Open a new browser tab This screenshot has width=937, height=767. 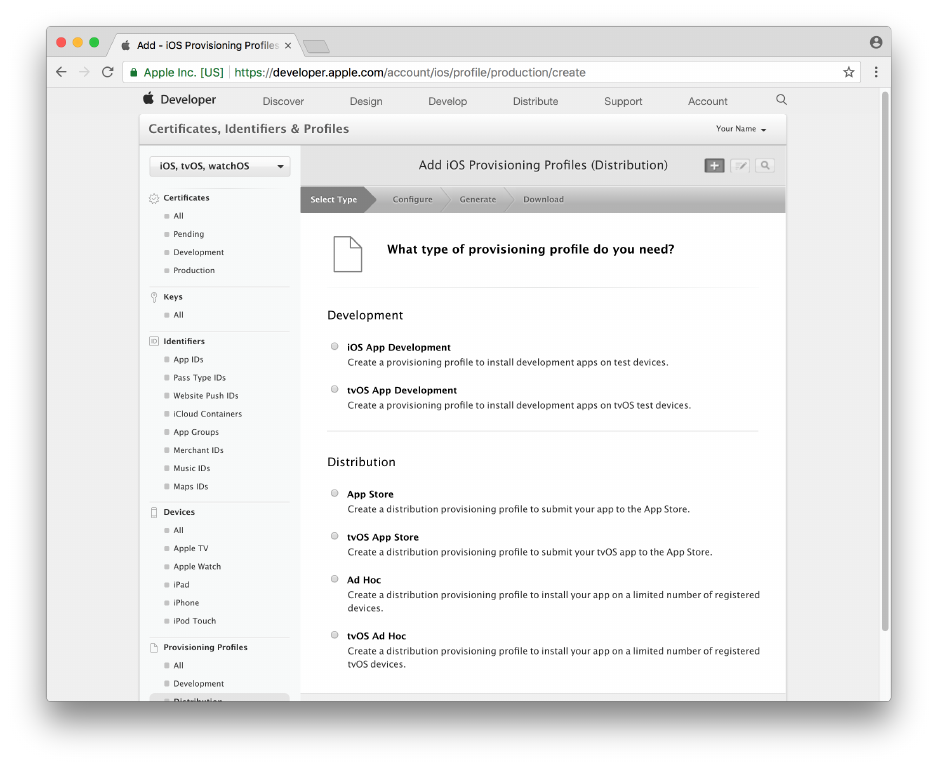point(316,46)
